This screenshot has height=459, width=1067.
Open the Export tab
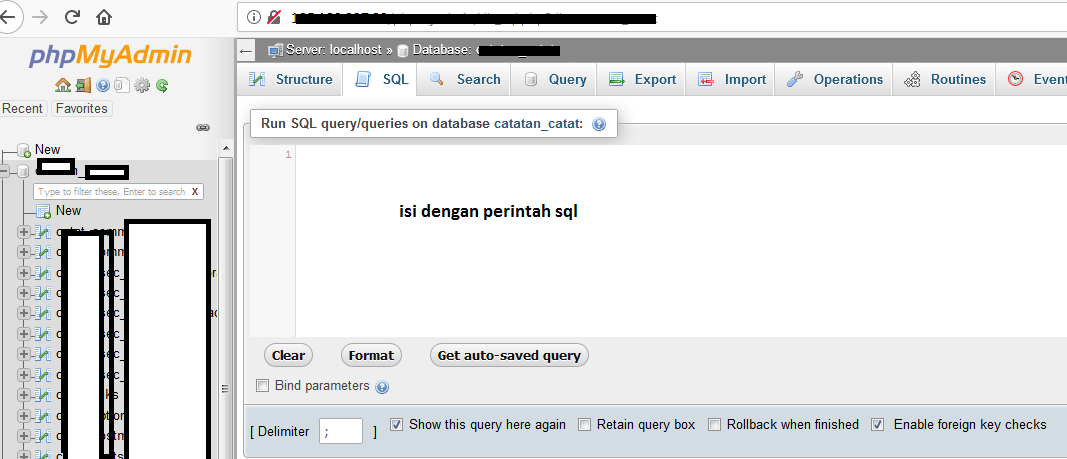coord(643,80)
